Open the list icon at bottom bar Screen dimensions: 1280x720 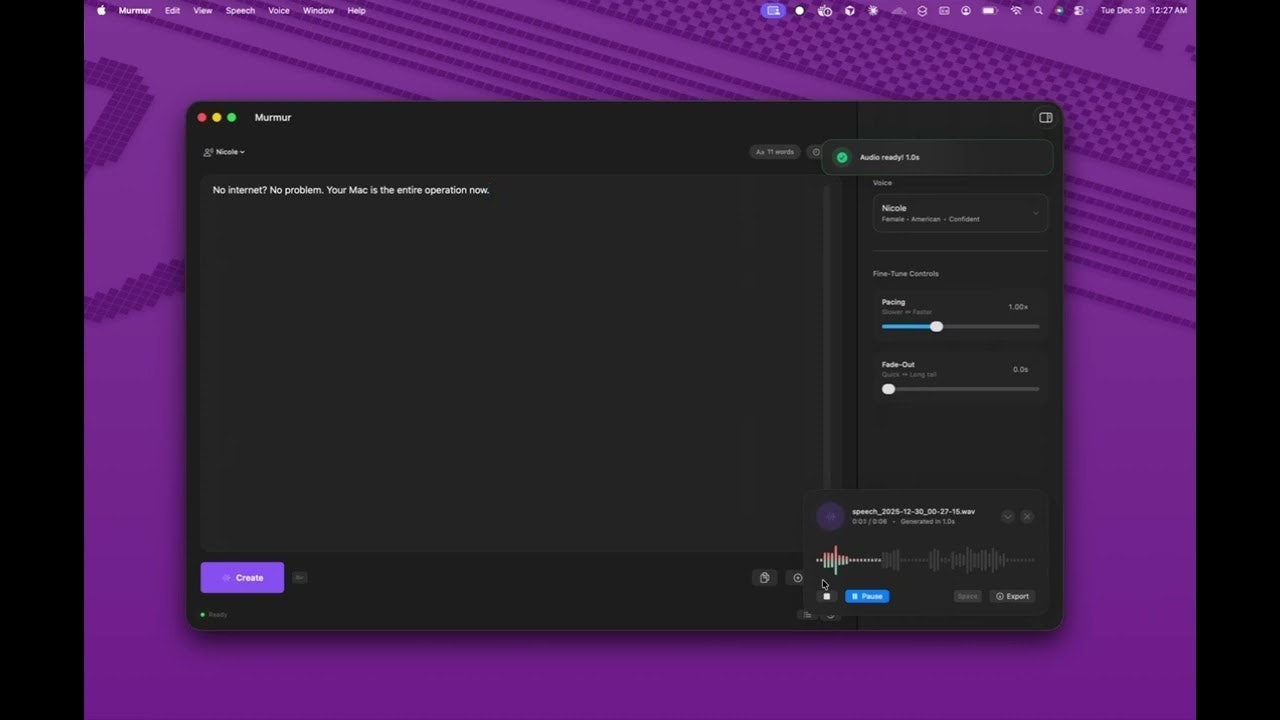pos(806,614)
